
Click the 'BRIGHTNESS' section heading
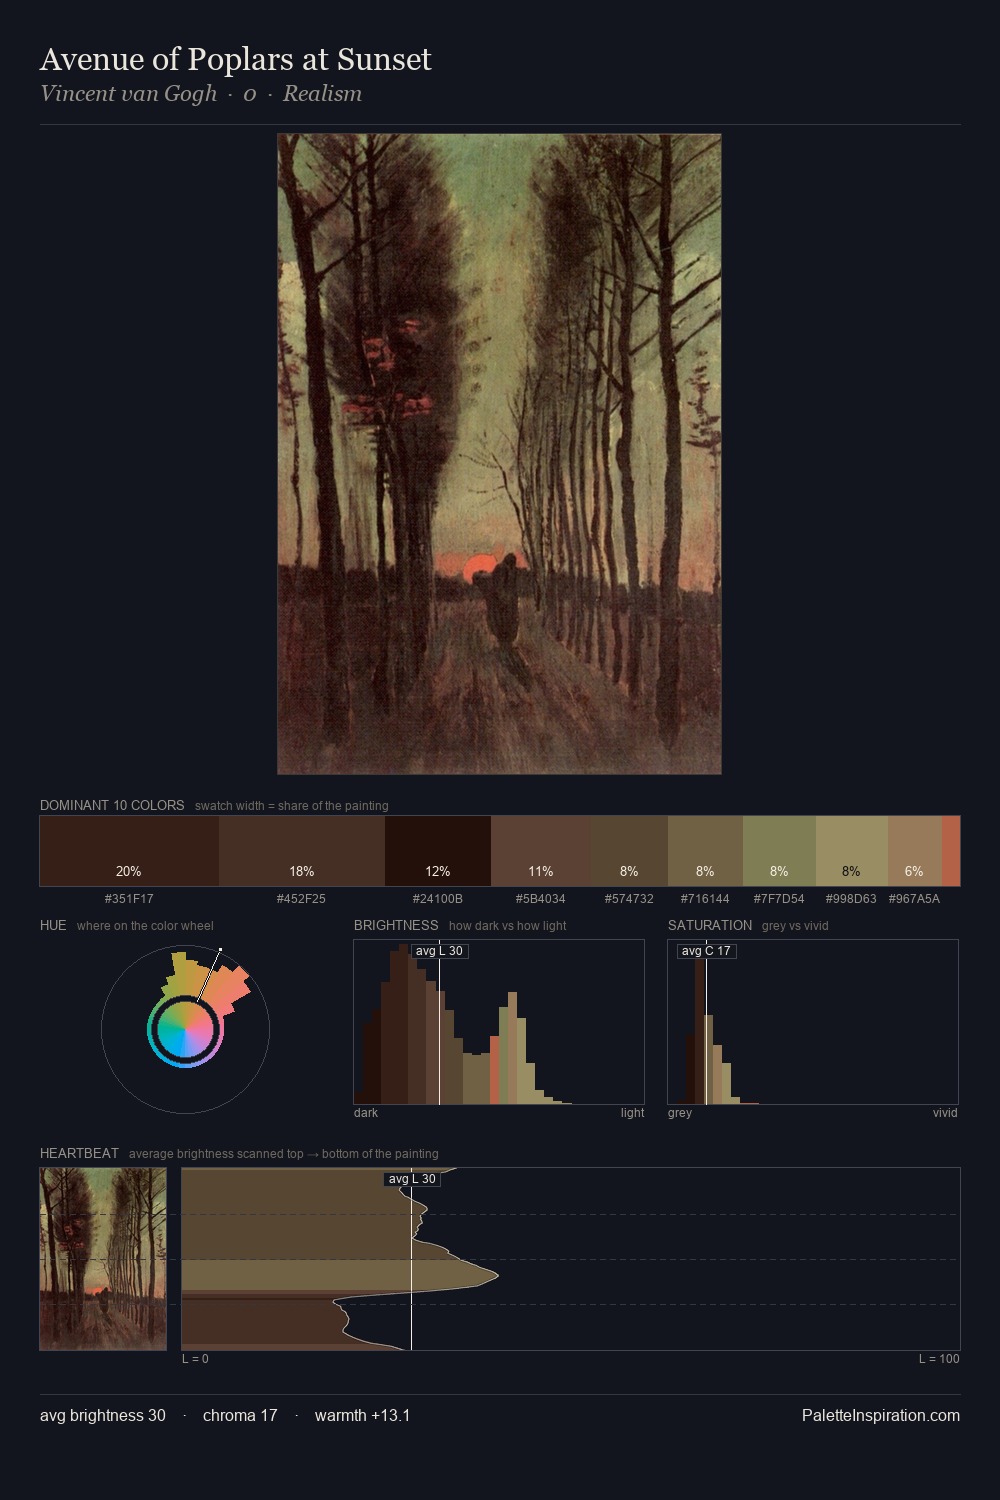(396, 925)
